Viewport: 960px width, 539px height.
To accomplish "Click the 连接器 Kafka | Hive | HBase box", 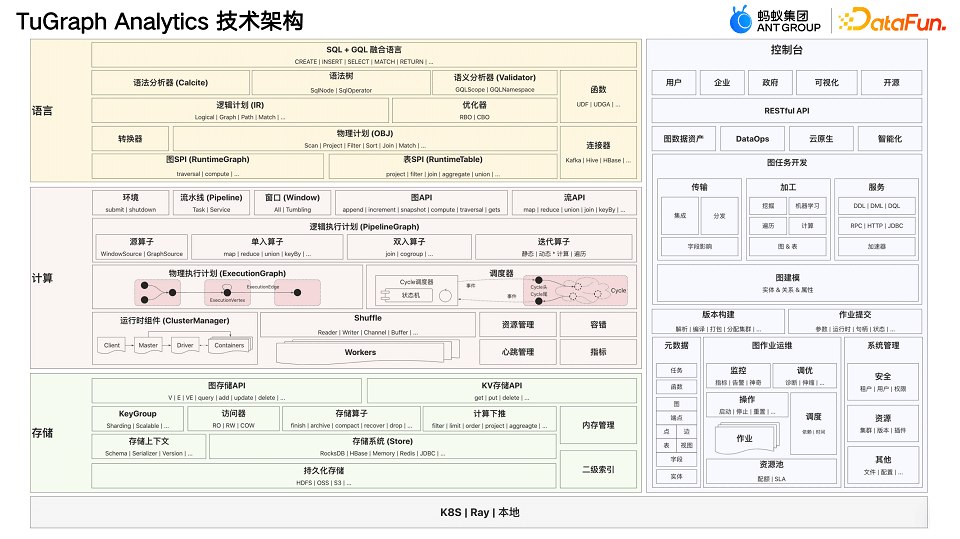I will tap(598, 153).
